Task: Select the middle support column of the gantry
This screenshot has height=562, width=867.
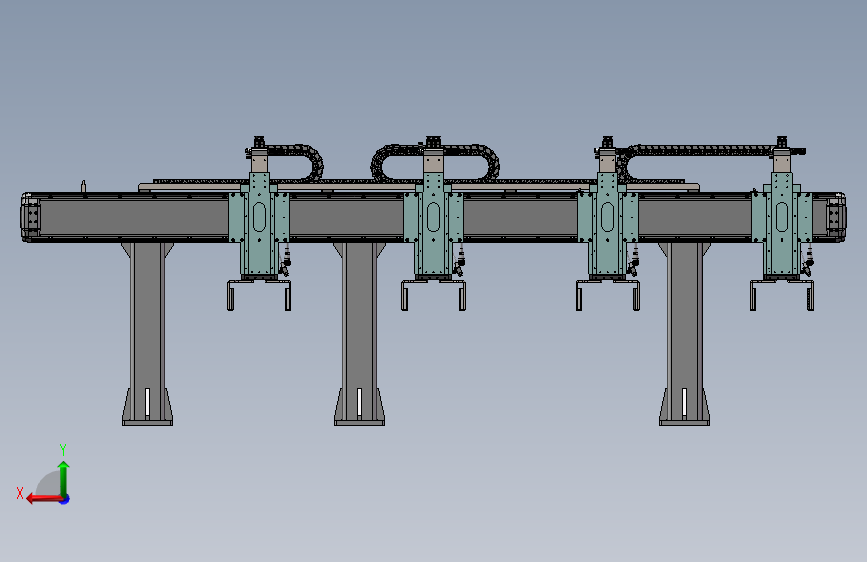Action: coord(359,334)
